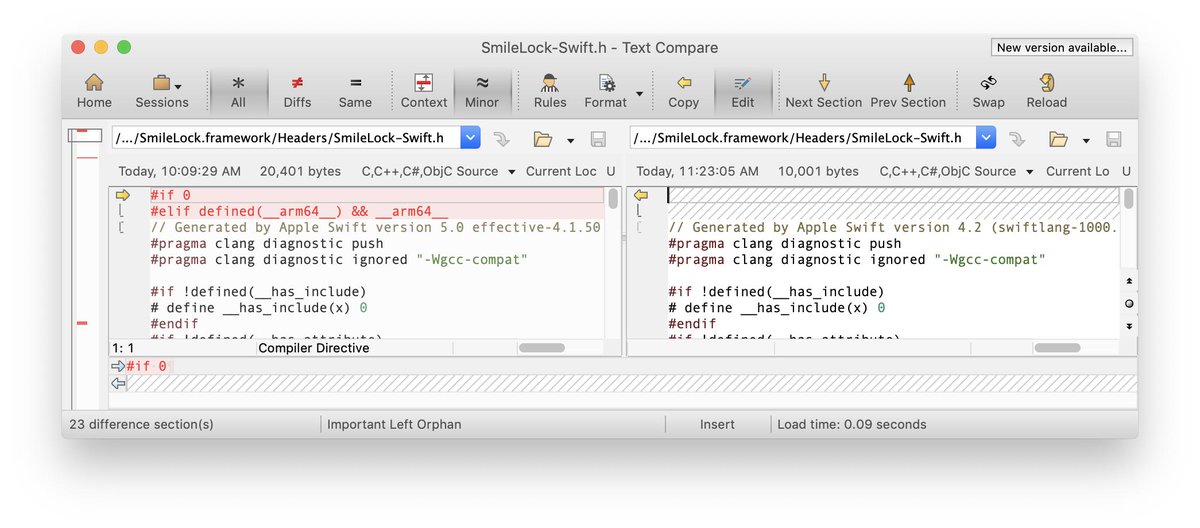1200x528 pixels.
Task: Click 'Insert' mode indicator in status bar
Action: click(x=717, y=424)
